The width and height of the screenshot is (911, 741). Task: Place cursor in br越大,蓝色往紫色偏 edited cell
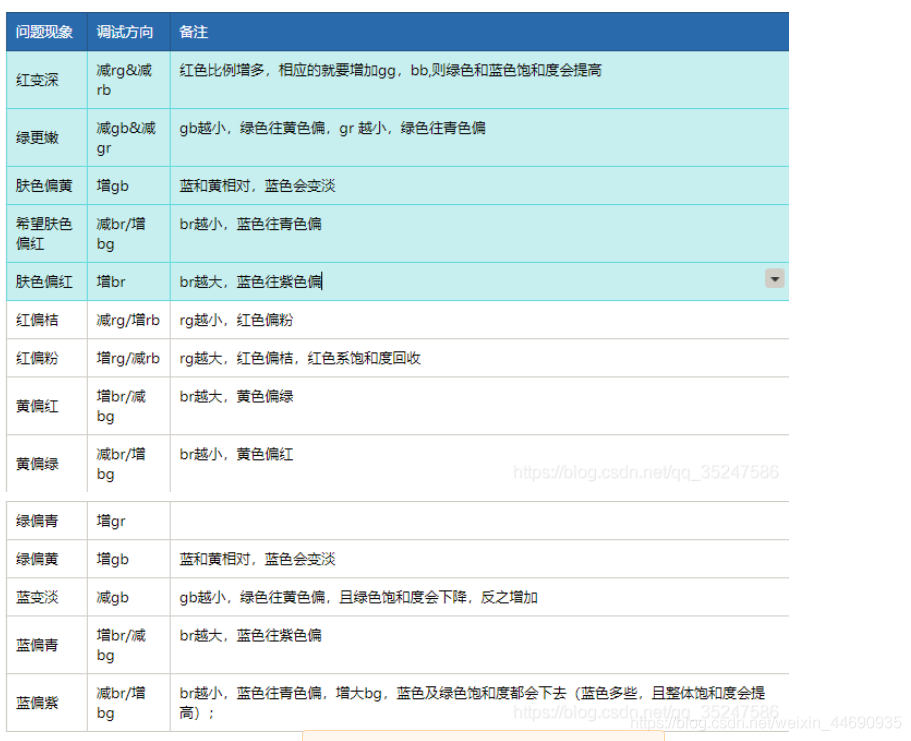click(250, 282)
